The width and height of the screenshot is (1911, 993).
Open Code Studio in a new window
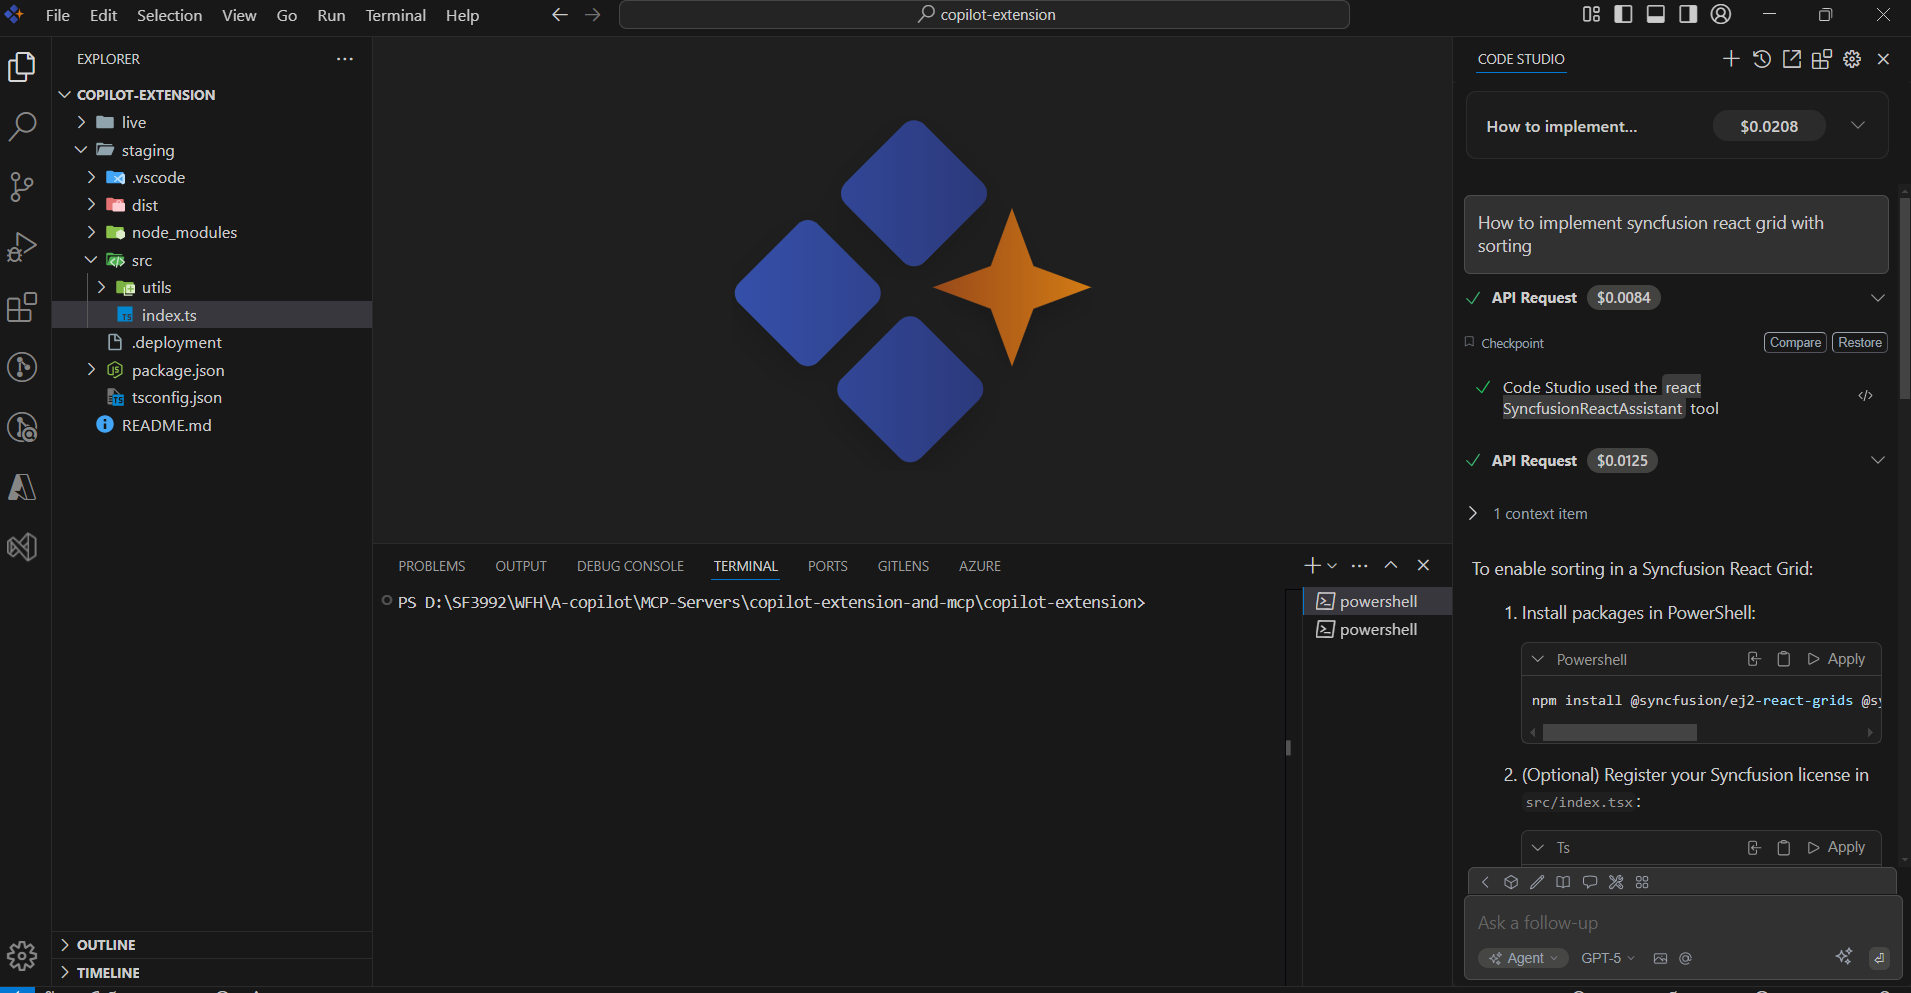(1791, 59)
